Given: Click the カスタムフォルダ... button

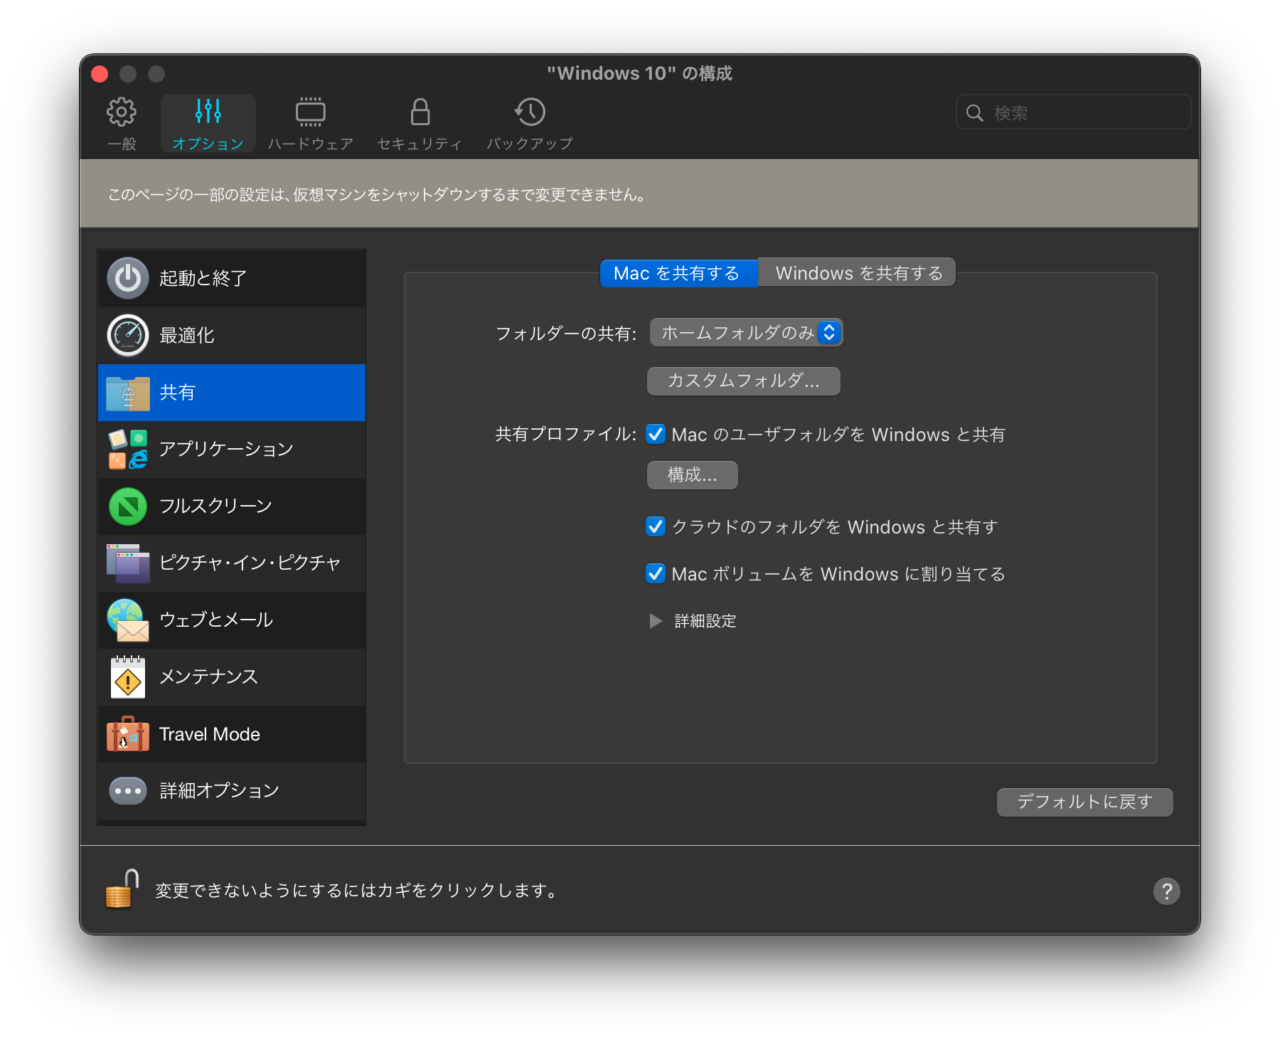Looking at the screenshot, I should [743, 381].
